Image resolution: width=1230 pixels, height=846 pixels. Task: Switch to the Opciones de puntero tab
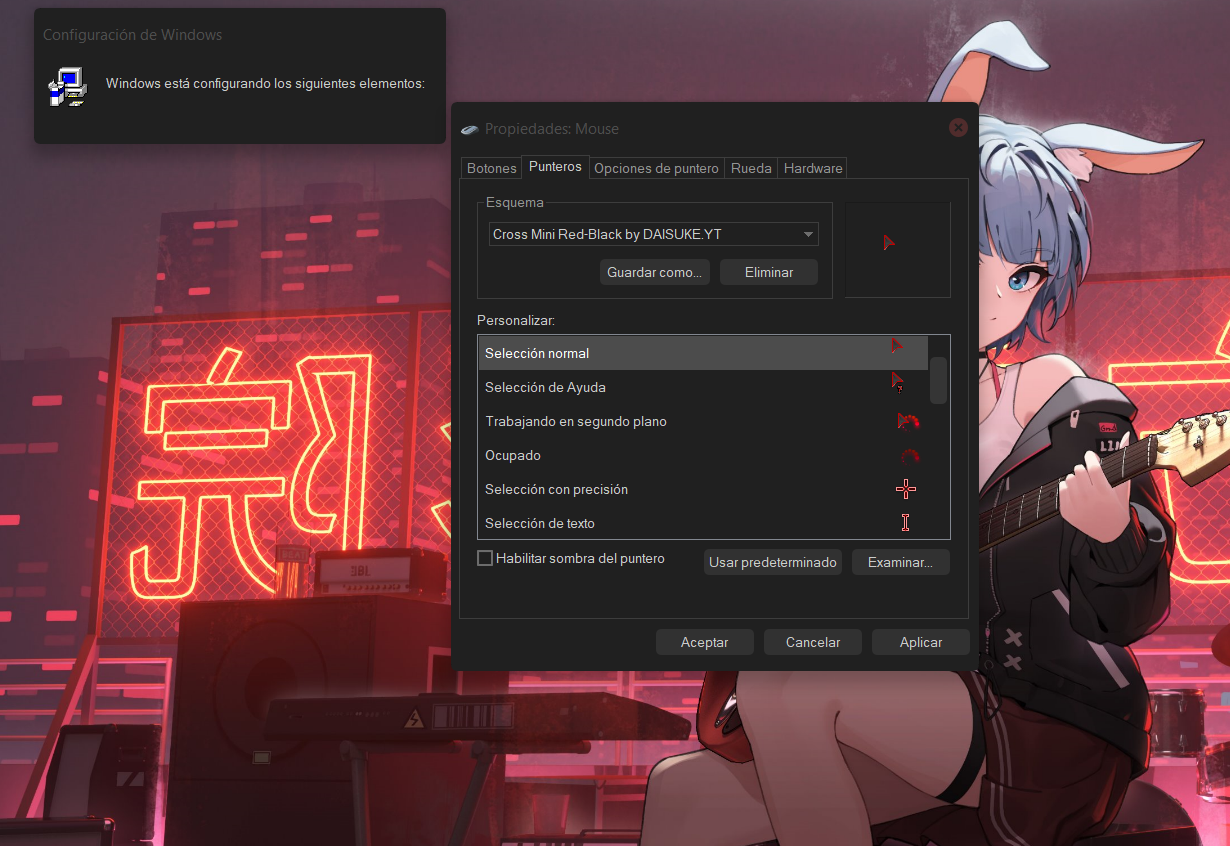pos(655,168)
